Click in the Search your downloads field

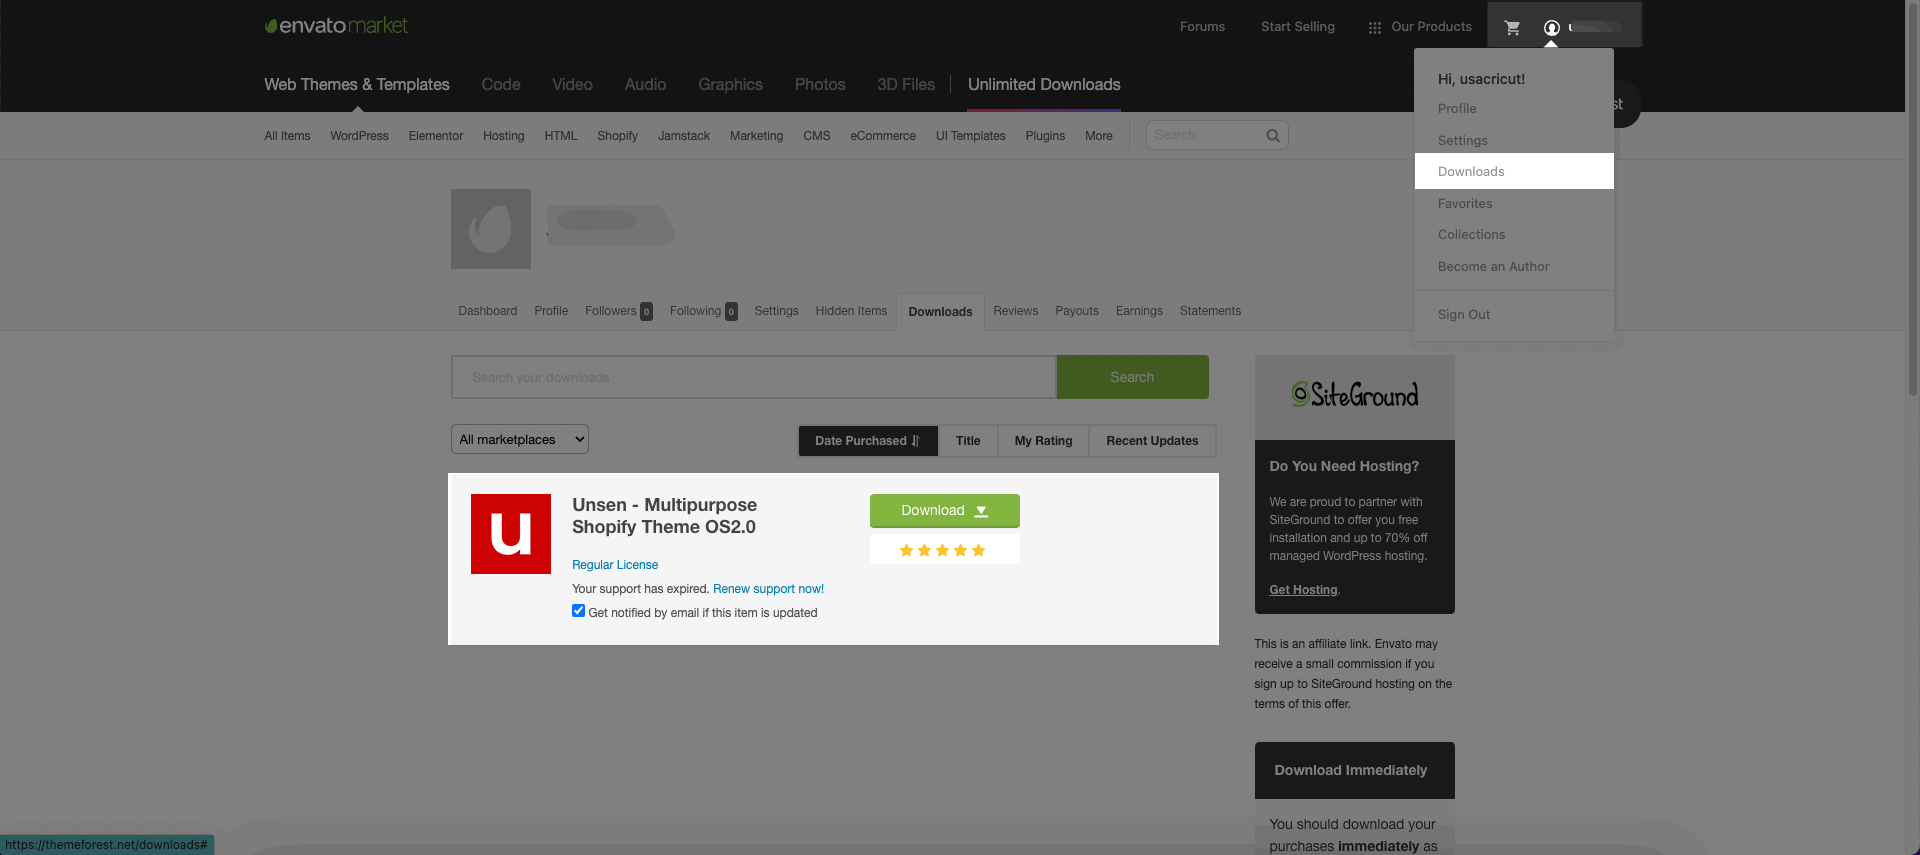(753, 377)
